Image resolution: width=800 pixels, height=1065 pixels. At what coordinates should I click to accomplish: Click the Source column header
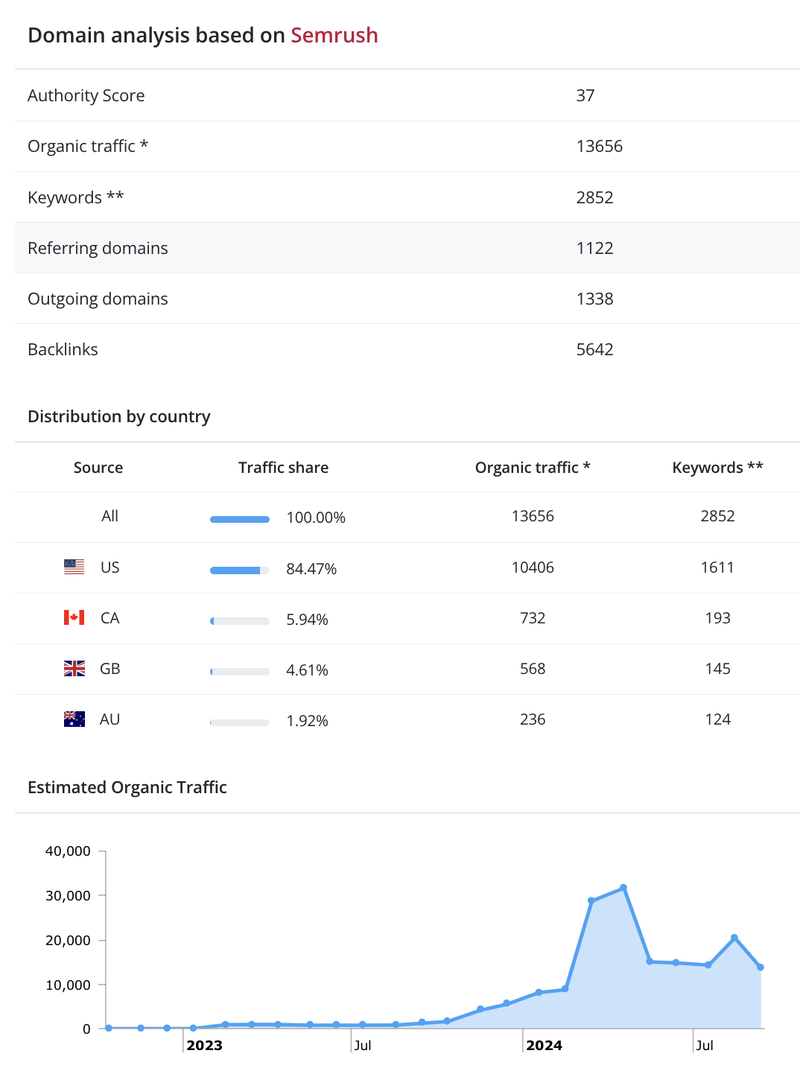click(98, 467)
